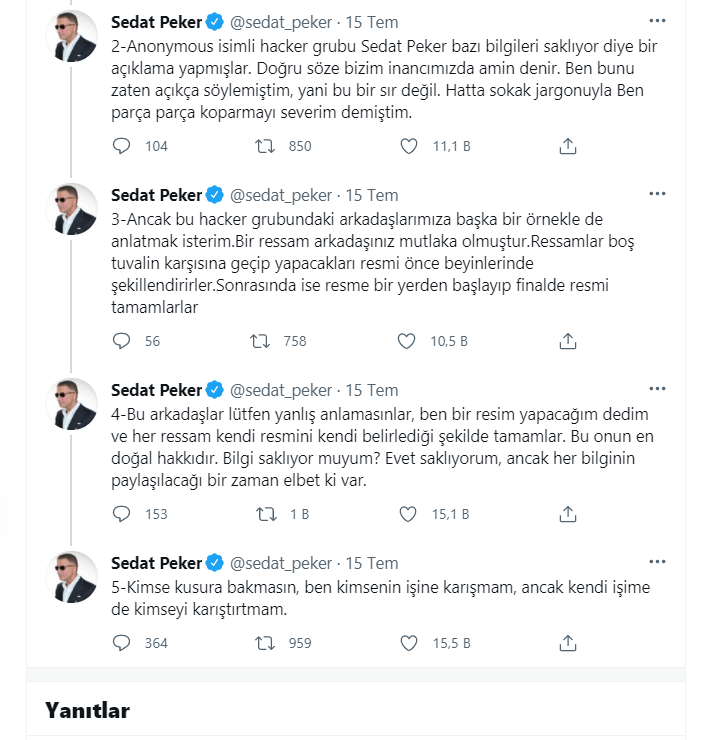Open more options on the 4-Bu arkadaşlar tweet
703x740 pixels.
[657, 389]
